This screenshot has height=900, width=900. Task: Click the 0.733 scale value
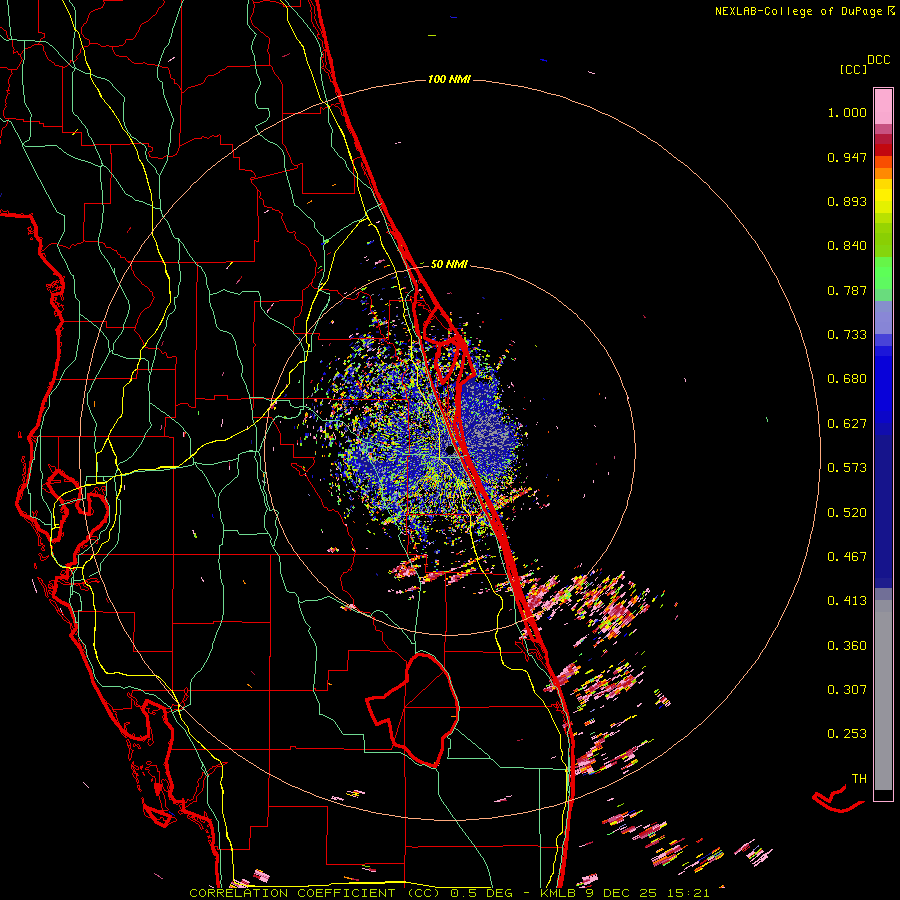click(x=847, y=335)
